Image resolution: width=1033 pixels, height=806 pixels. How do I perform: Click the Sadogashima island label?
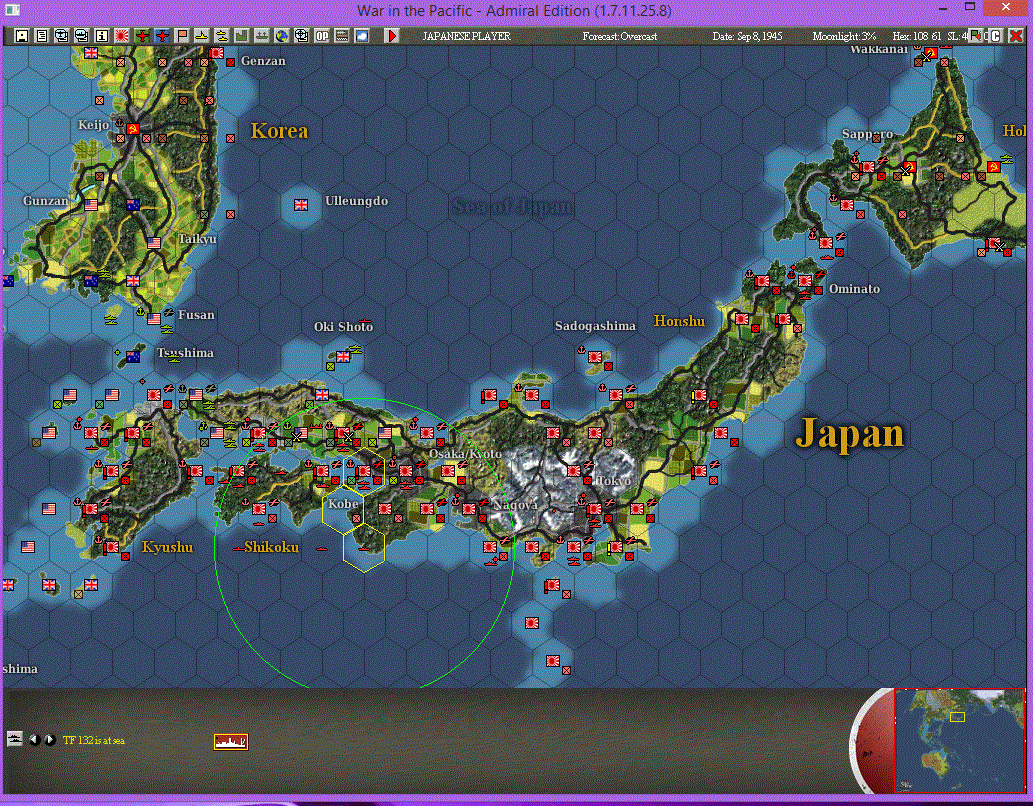[x=595, y=326]
